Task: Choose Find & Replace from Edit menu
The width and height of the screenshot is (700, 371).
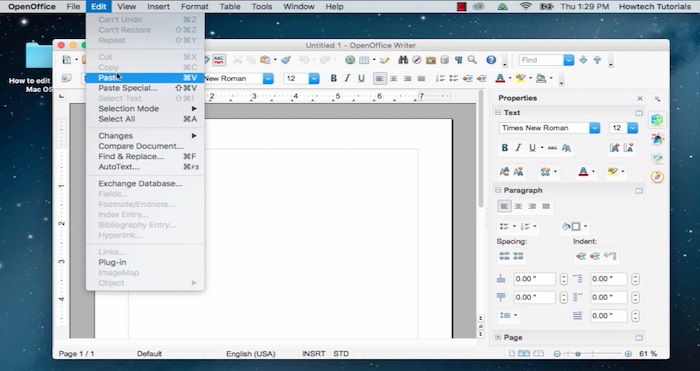Action: coord(145,156)
